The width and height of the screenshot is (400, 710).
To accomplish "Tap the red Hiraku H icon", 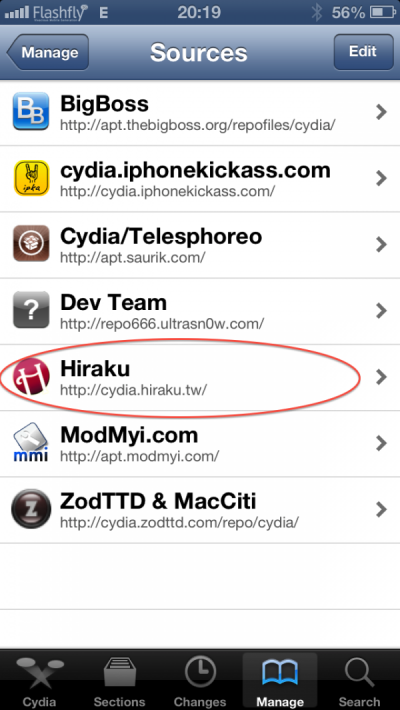I will [31, 376].
